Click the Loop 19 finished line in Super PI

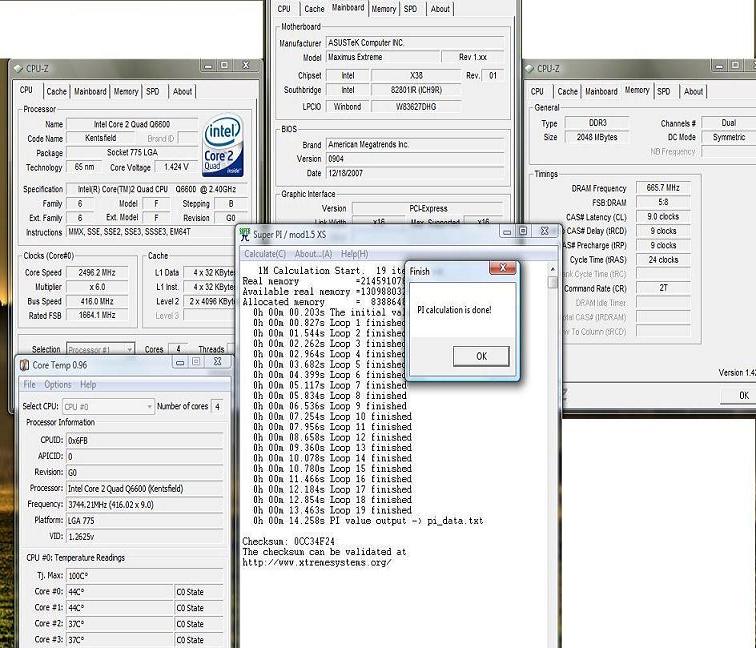coord(332,510)
